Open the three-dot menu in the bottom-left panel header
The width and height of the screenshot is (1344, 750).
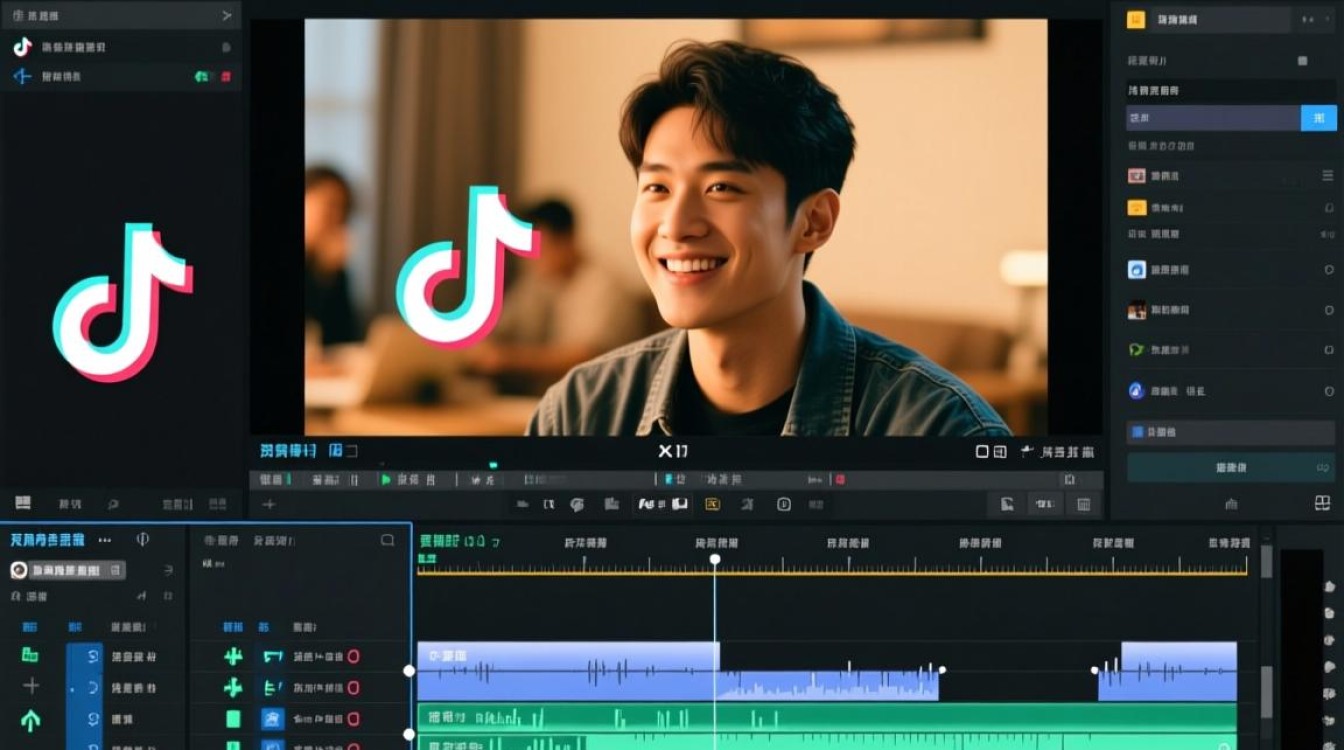[x=105, y=540]
